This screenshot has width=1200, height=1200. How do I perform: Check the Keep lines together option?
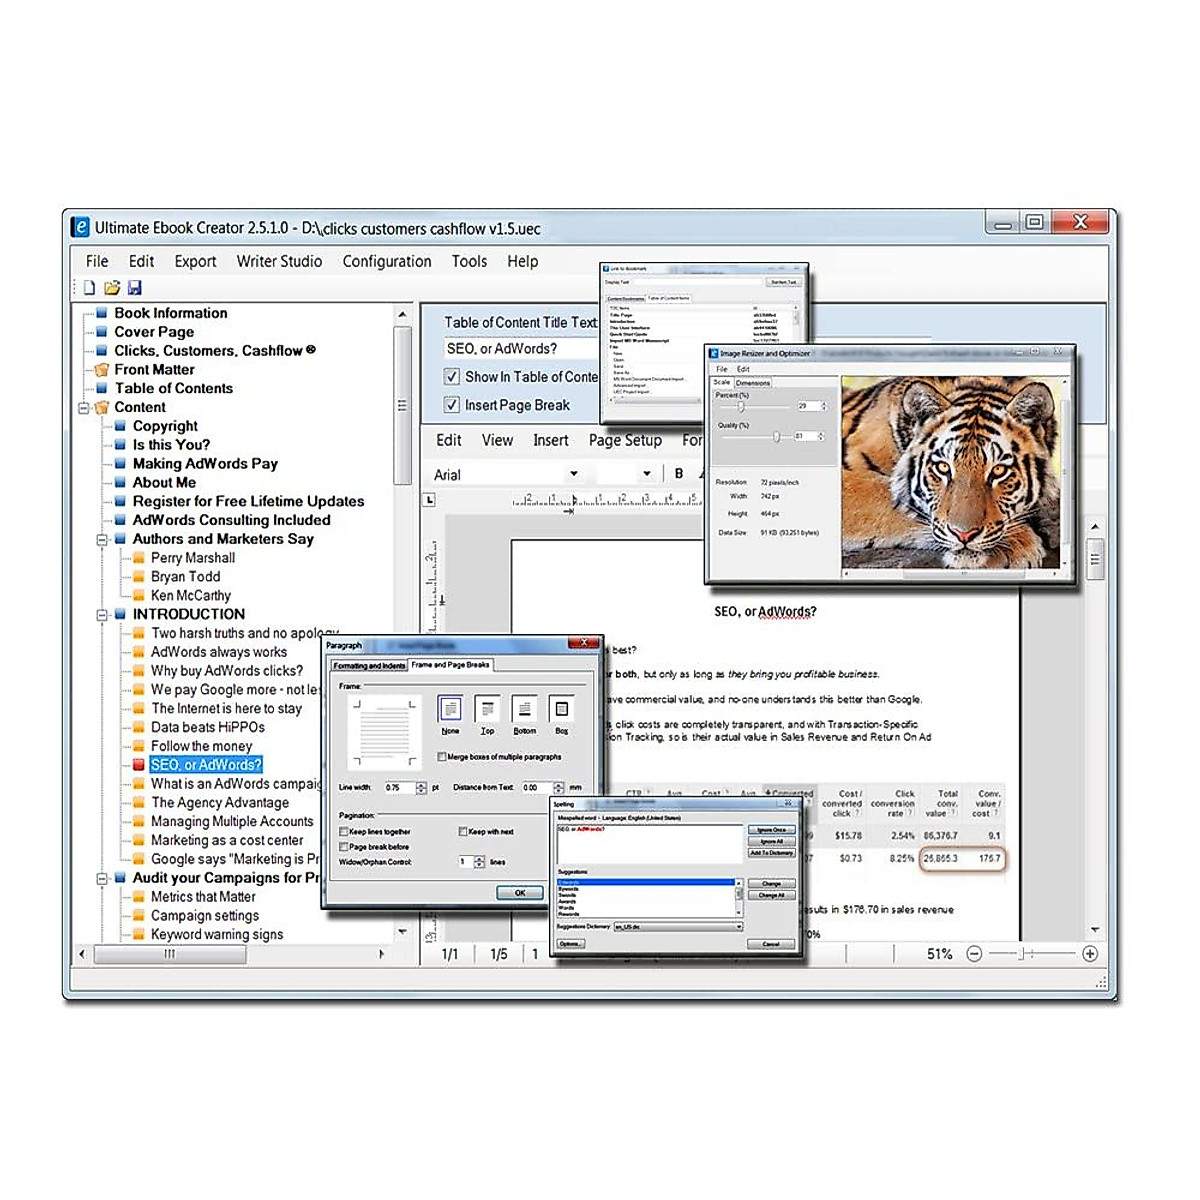344,831
